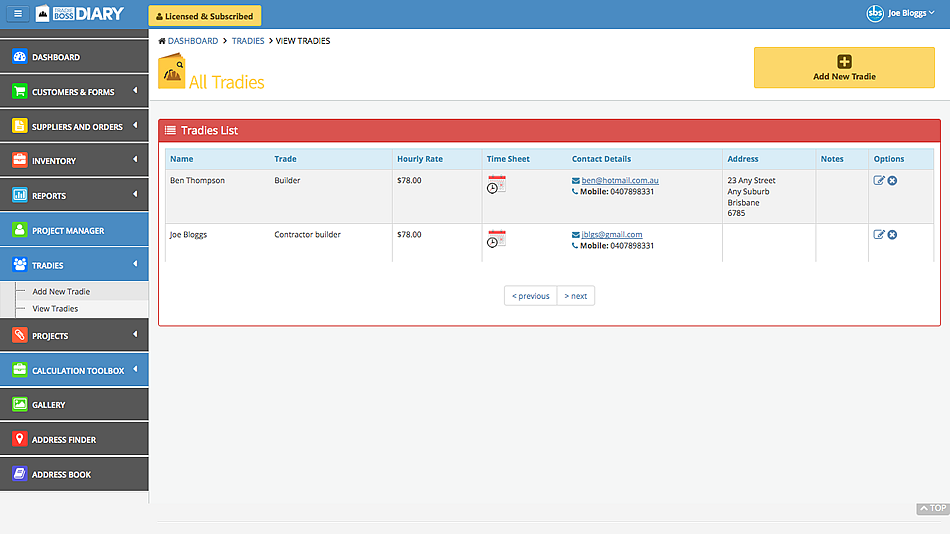Open the Joe Bloggs user dropdown
Image resolution: width=950 pixels, height=534 pixels.
pos(901,14)
